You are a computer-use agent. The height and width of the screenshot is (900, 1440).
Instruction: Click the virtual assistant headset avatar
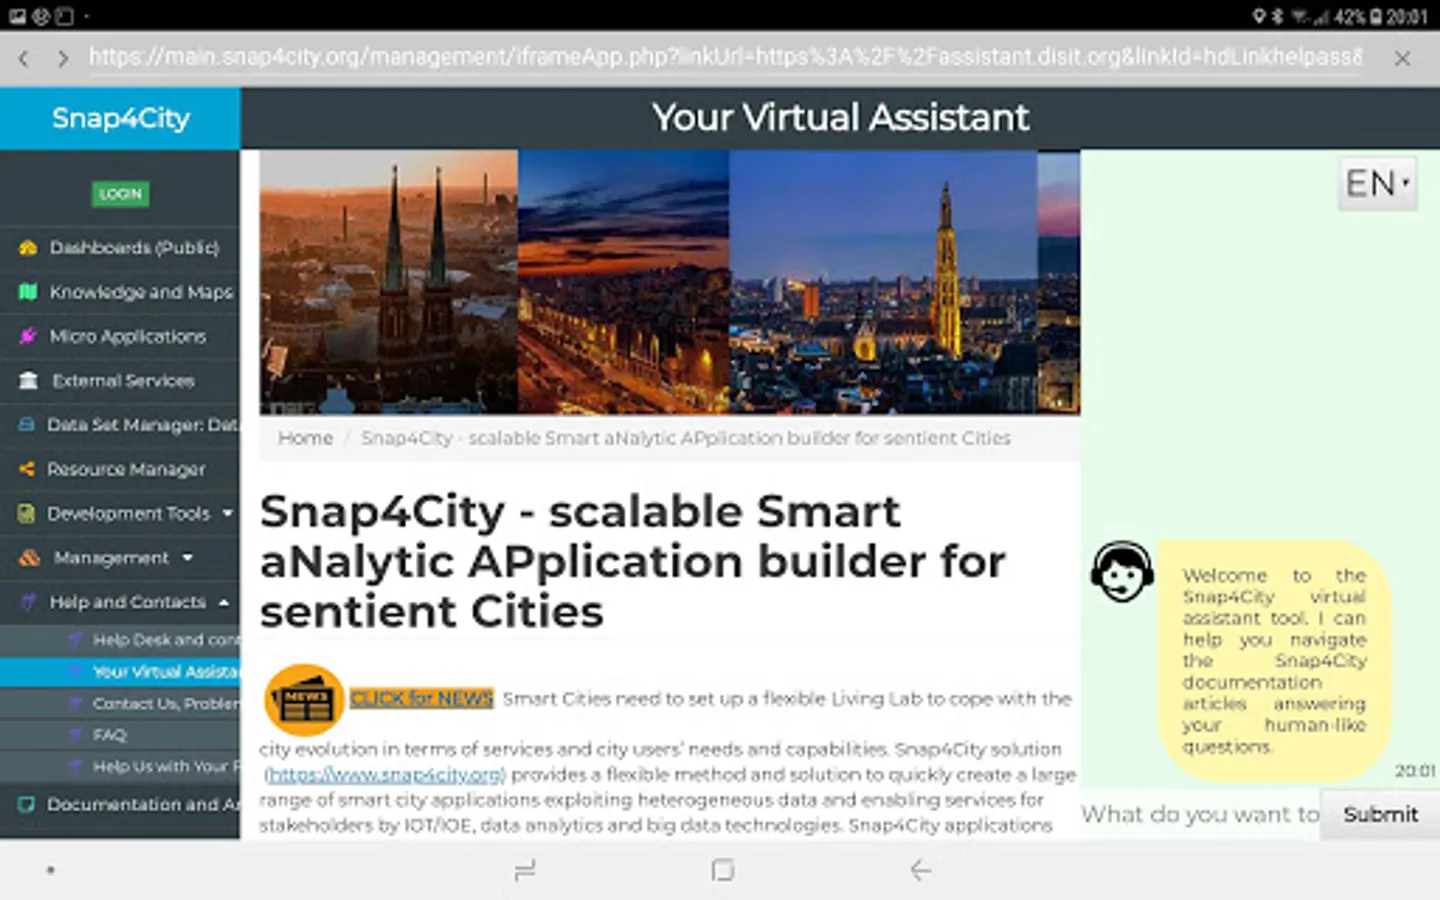[1122, 572]
